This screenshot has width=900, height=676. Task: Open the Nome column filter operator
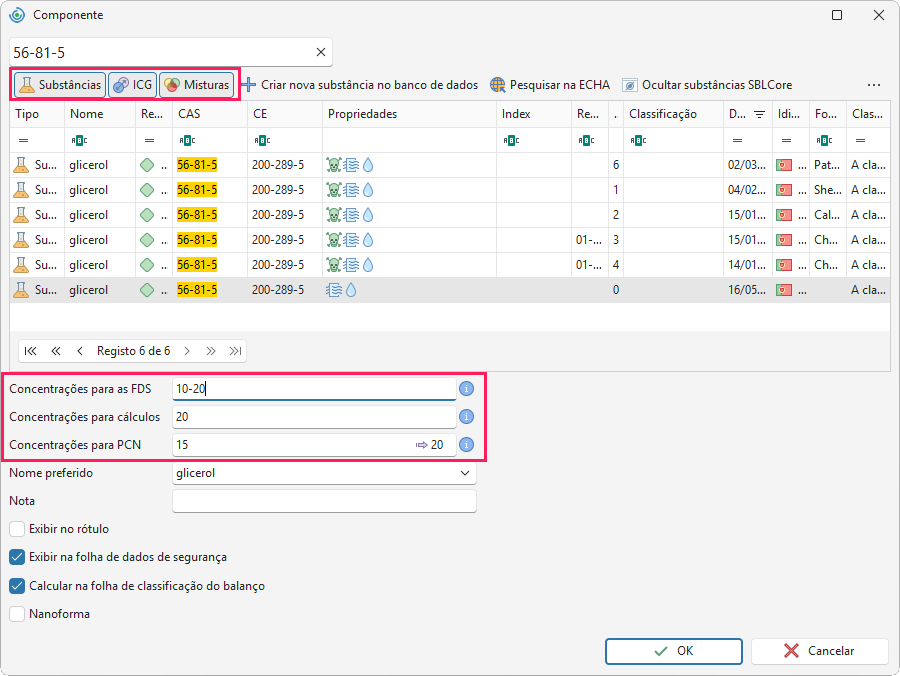79,140
